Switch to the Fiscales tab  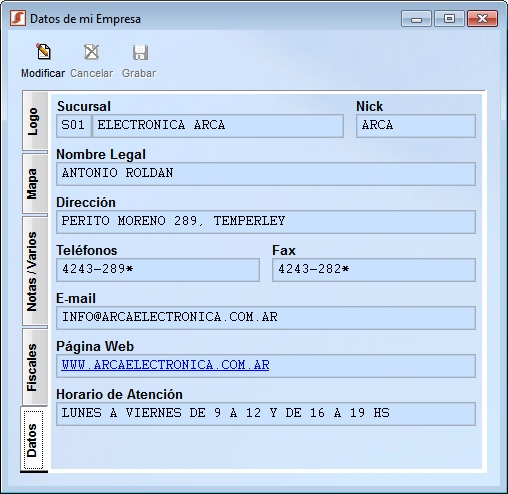[x=35, y=367]
